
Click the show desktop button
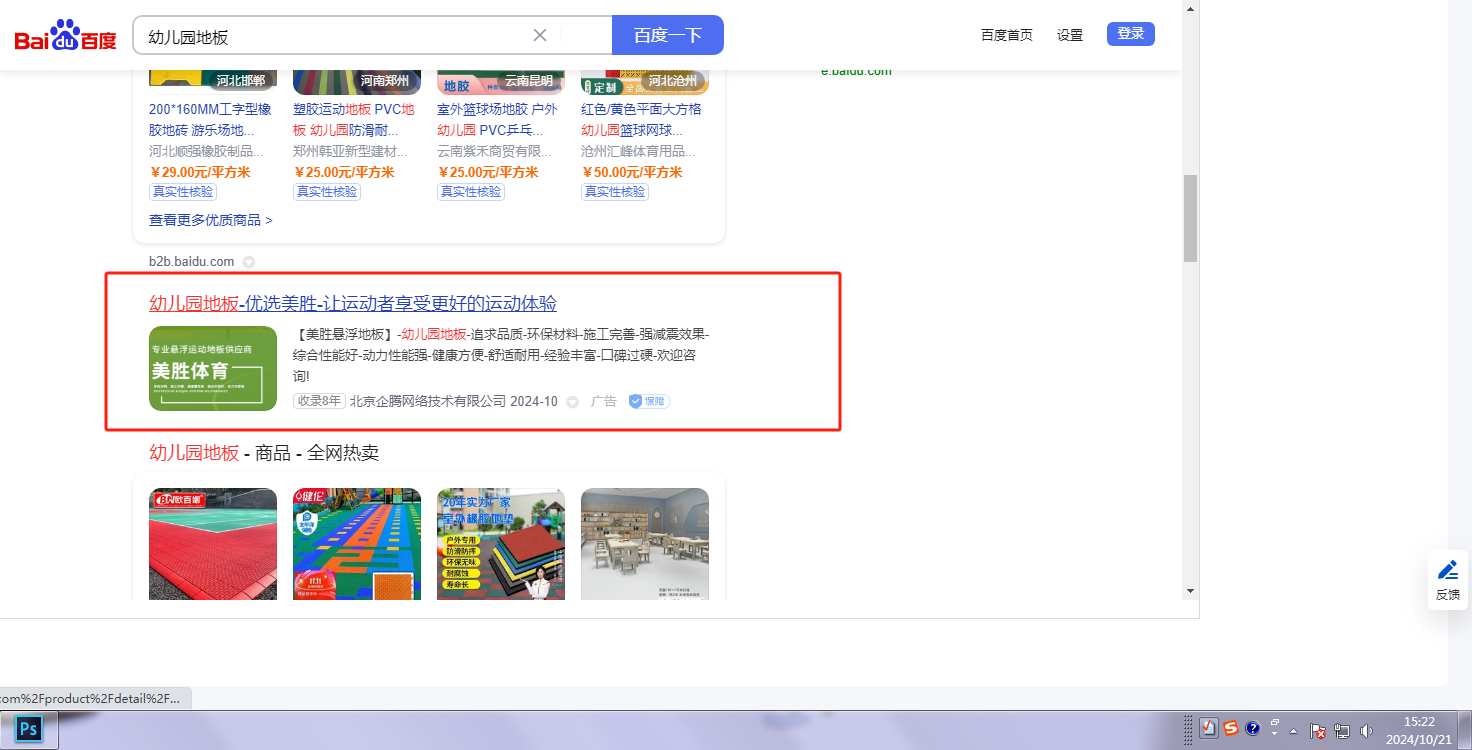tap(1464, 730)
